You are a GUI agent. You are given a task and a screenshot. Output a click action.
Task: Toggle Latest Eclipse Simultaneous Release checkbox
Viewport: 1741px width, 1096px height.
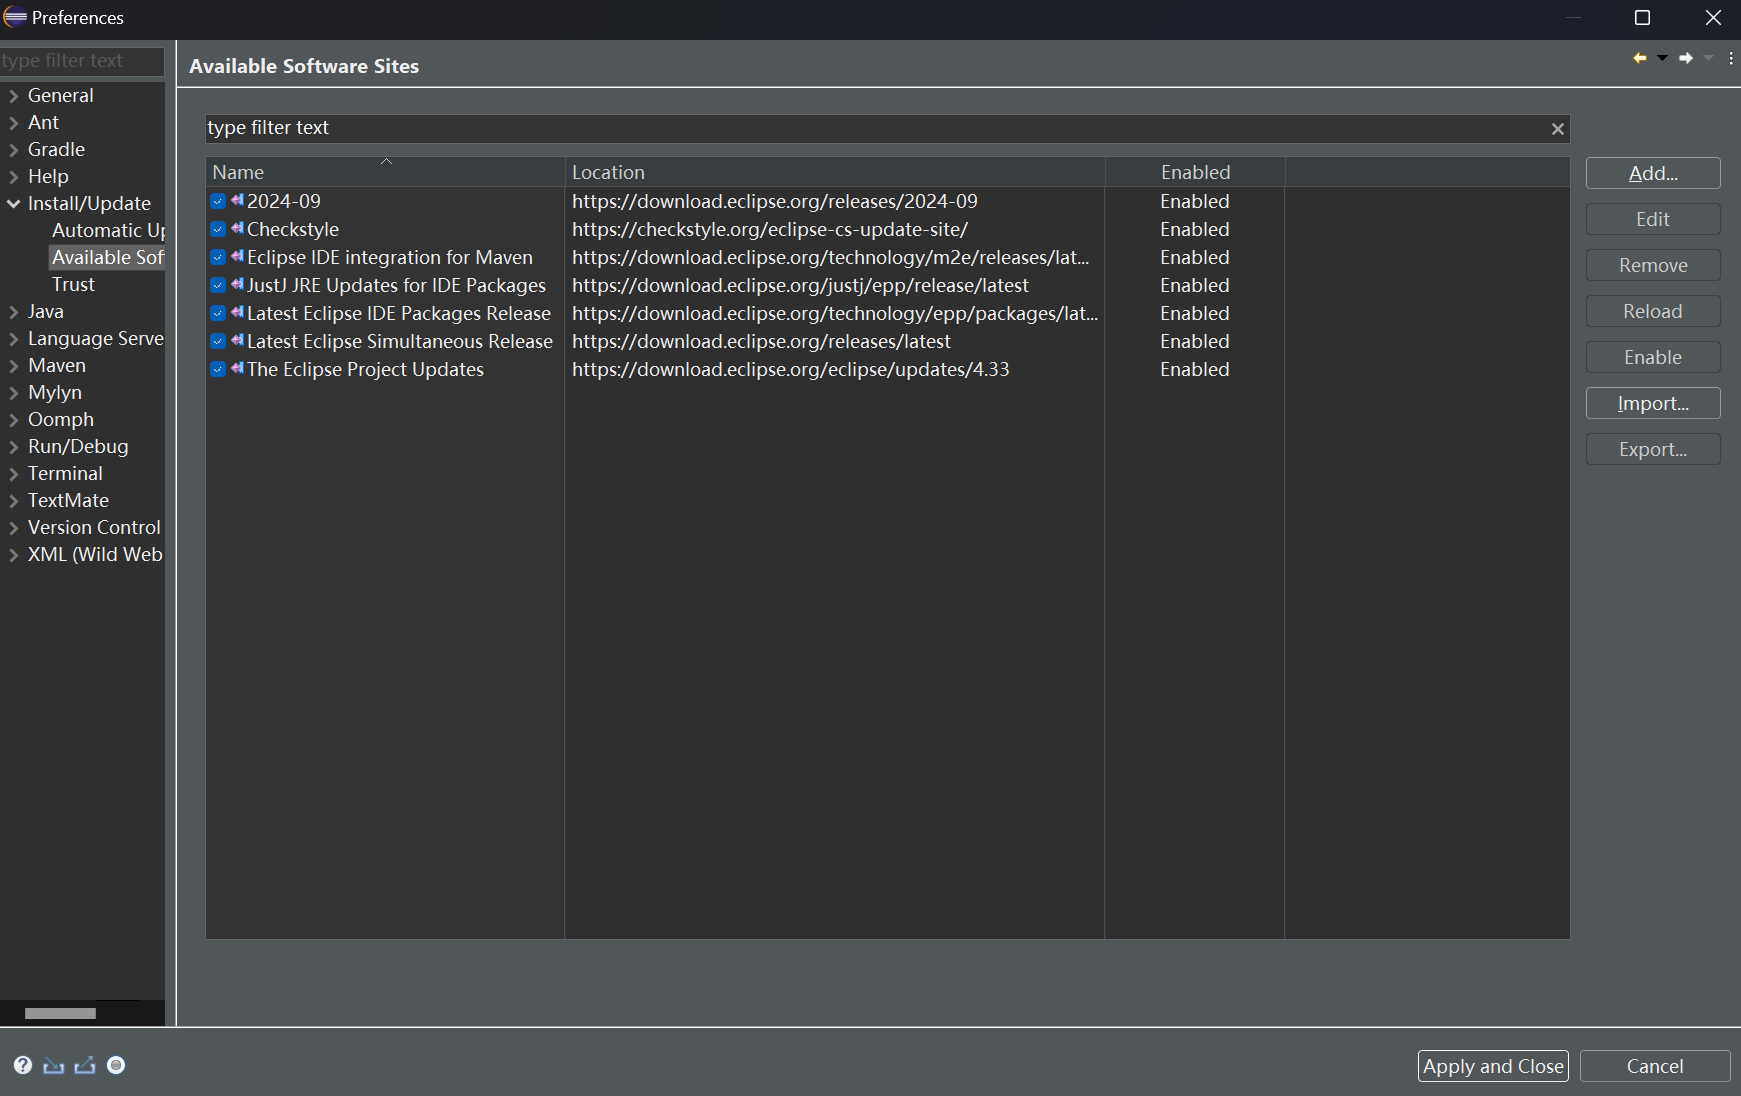(x=218, y=341)
